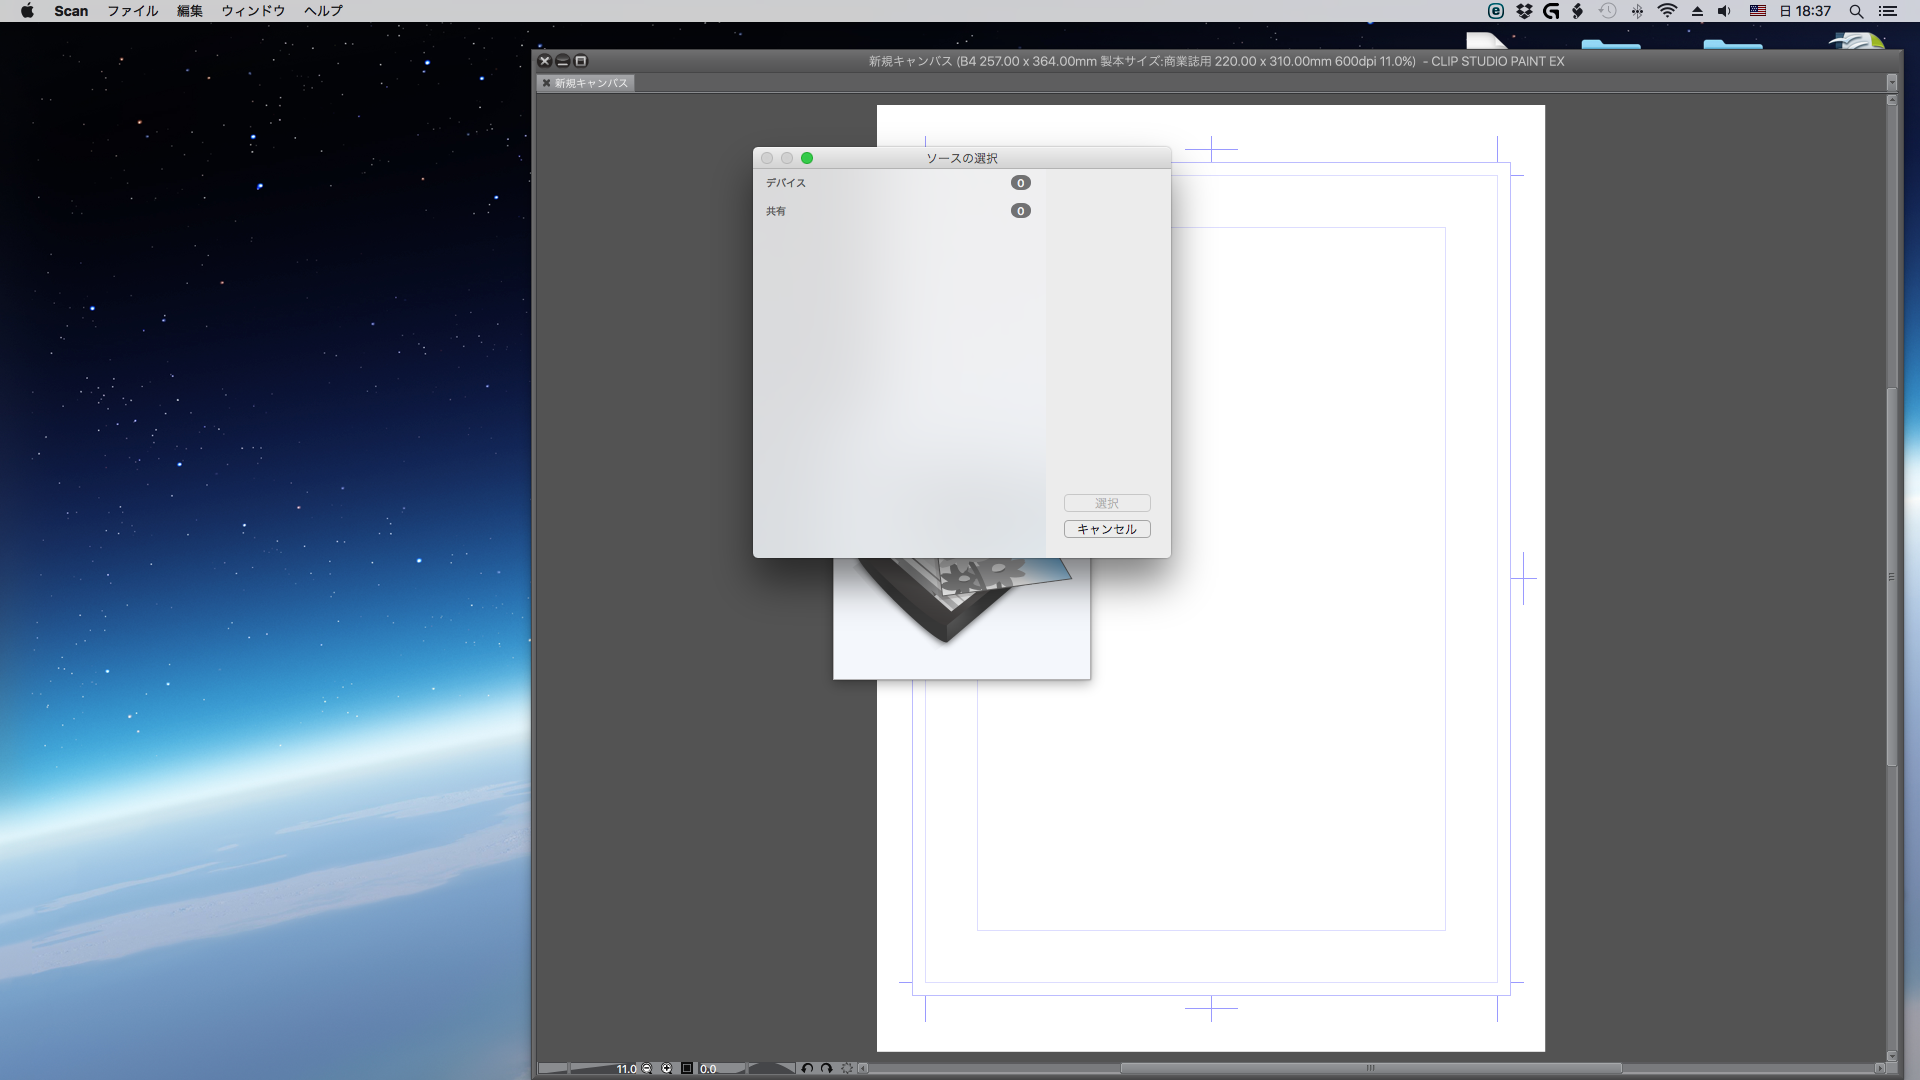Open the ファイル menu
The height and width of the screenshot is (1080, 1920).
[133, 11]
